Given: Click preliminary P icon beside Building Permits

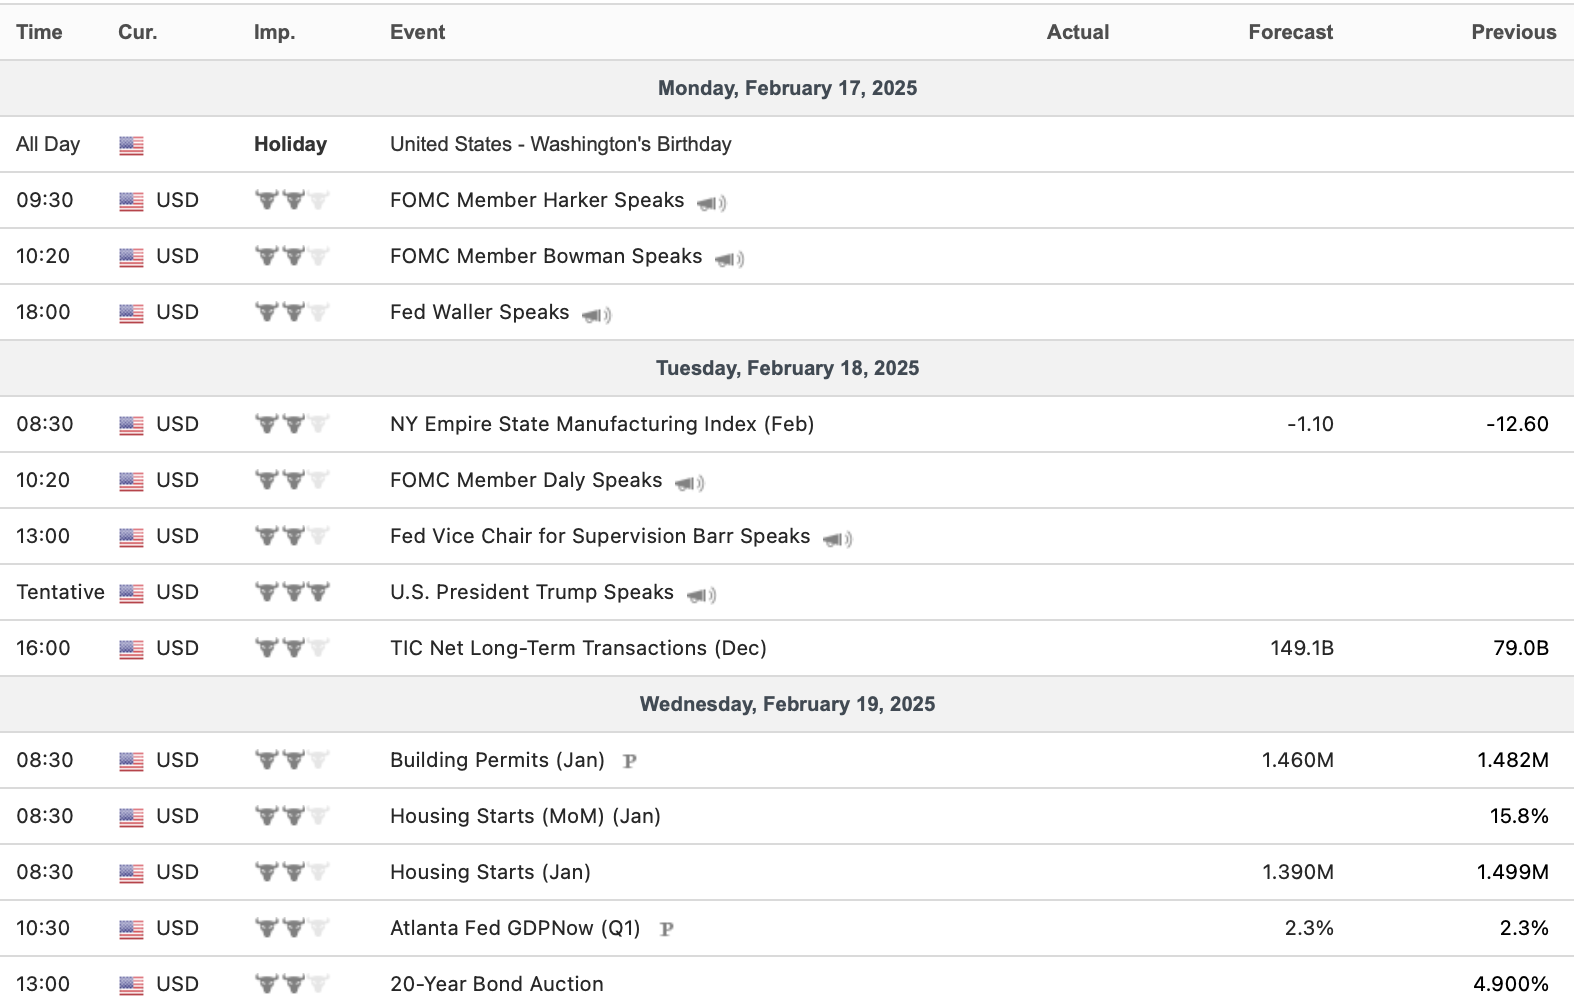Looking at the screenshot, I should coord(629,761).
